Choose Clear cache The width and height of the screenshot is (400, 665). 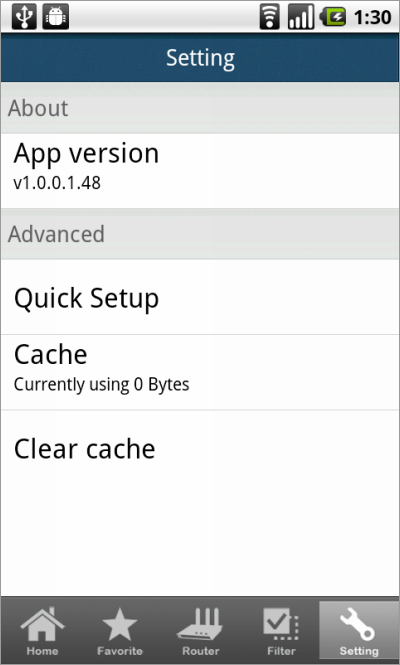(200, 448)
